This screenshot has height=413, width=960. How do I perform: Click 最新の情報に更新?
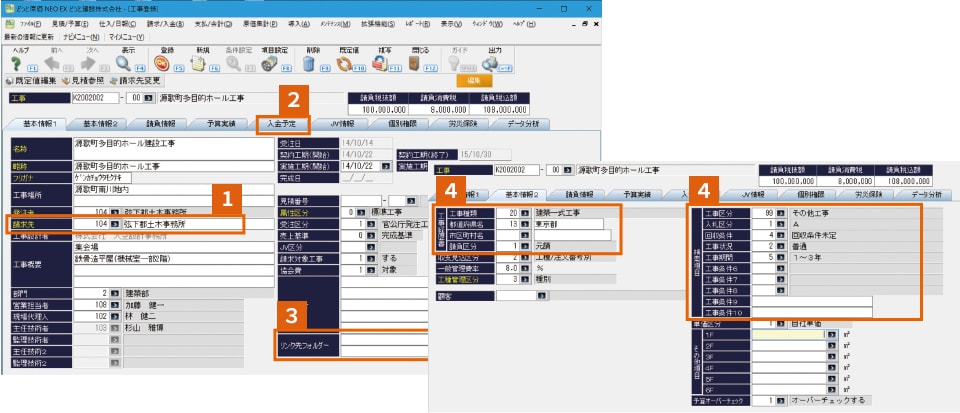pos(30,37)
